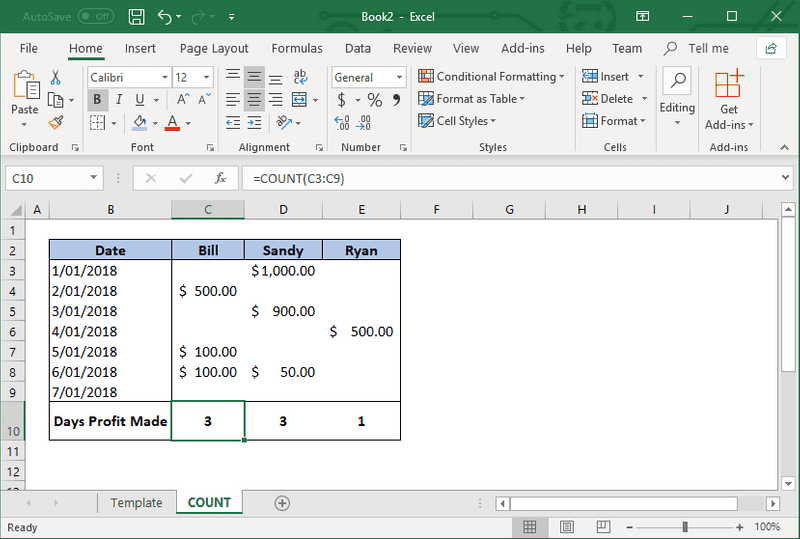
Task: Click Merge & Center icon
Action: tap(299, 100)
